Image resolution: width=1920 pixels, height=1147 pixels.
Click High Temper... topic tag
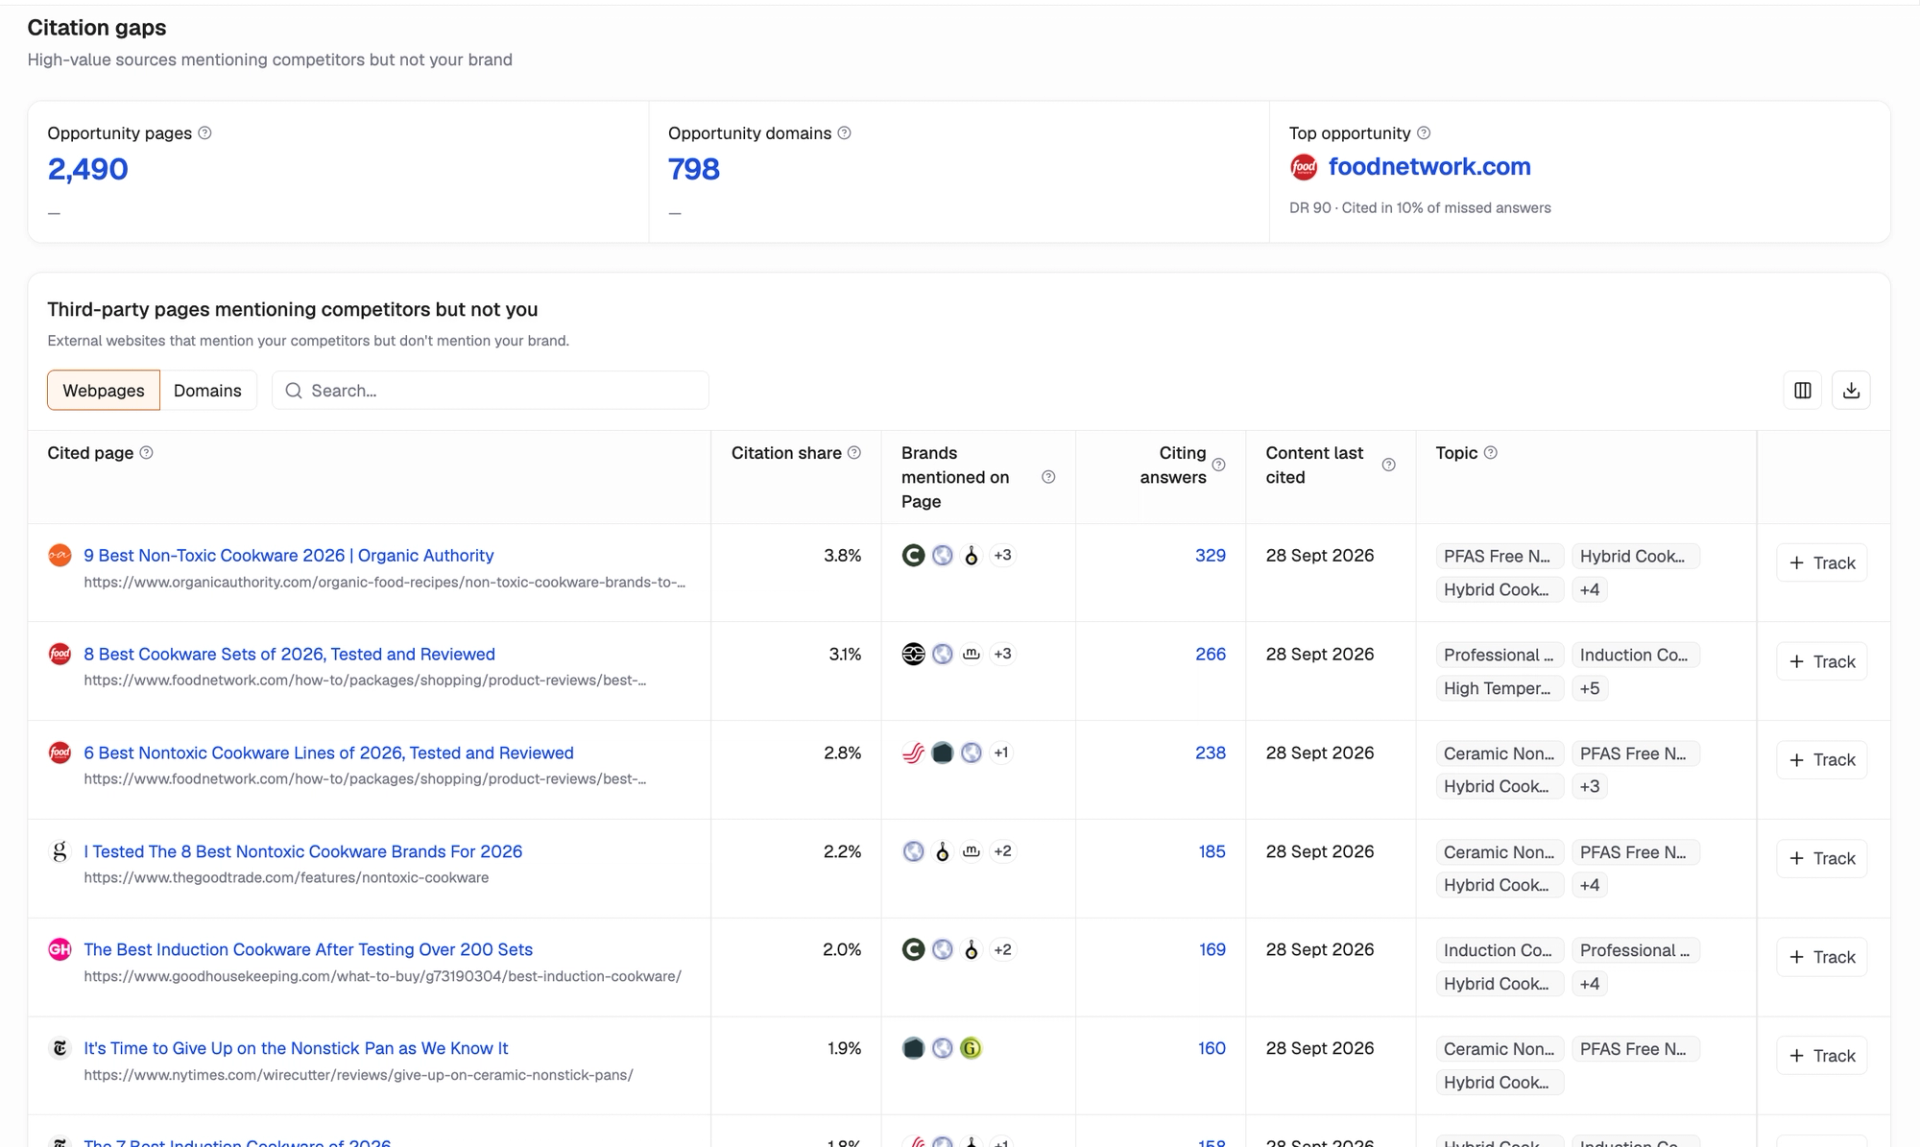(1498, 688)
